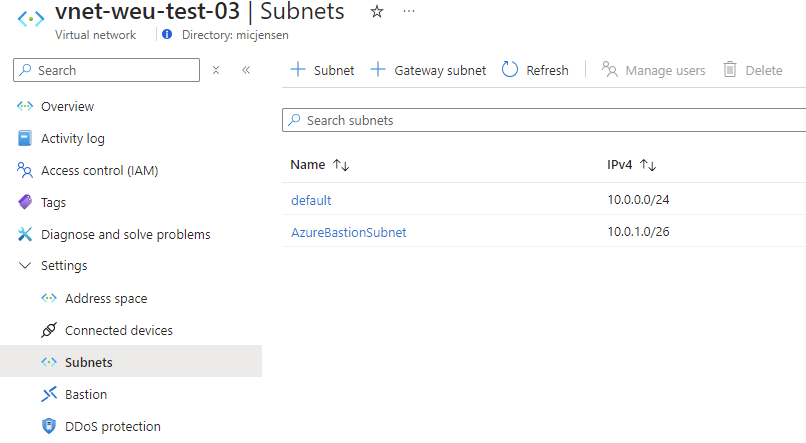Screen dimensions: 806x443
Task: Collapse the sidebar using double chevron
Action: pyautogui.click(x=246, y=70)
